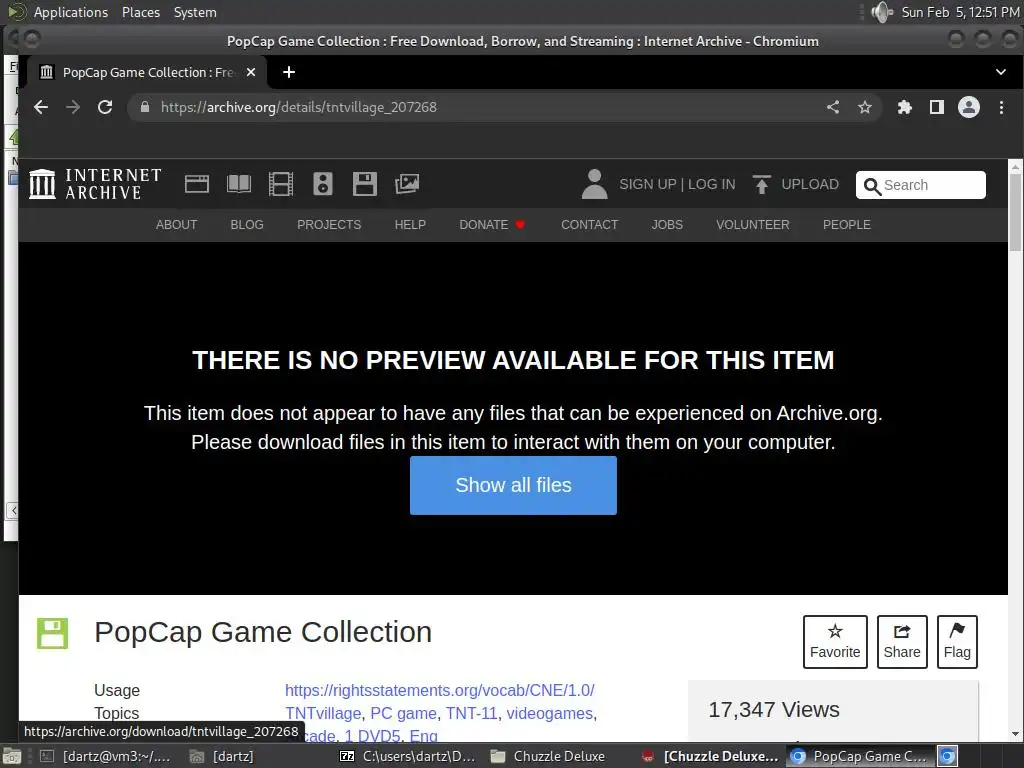Switch to the [dartz] taskbar window
Screen dimensions: 1024x768
tap(222, 756)
